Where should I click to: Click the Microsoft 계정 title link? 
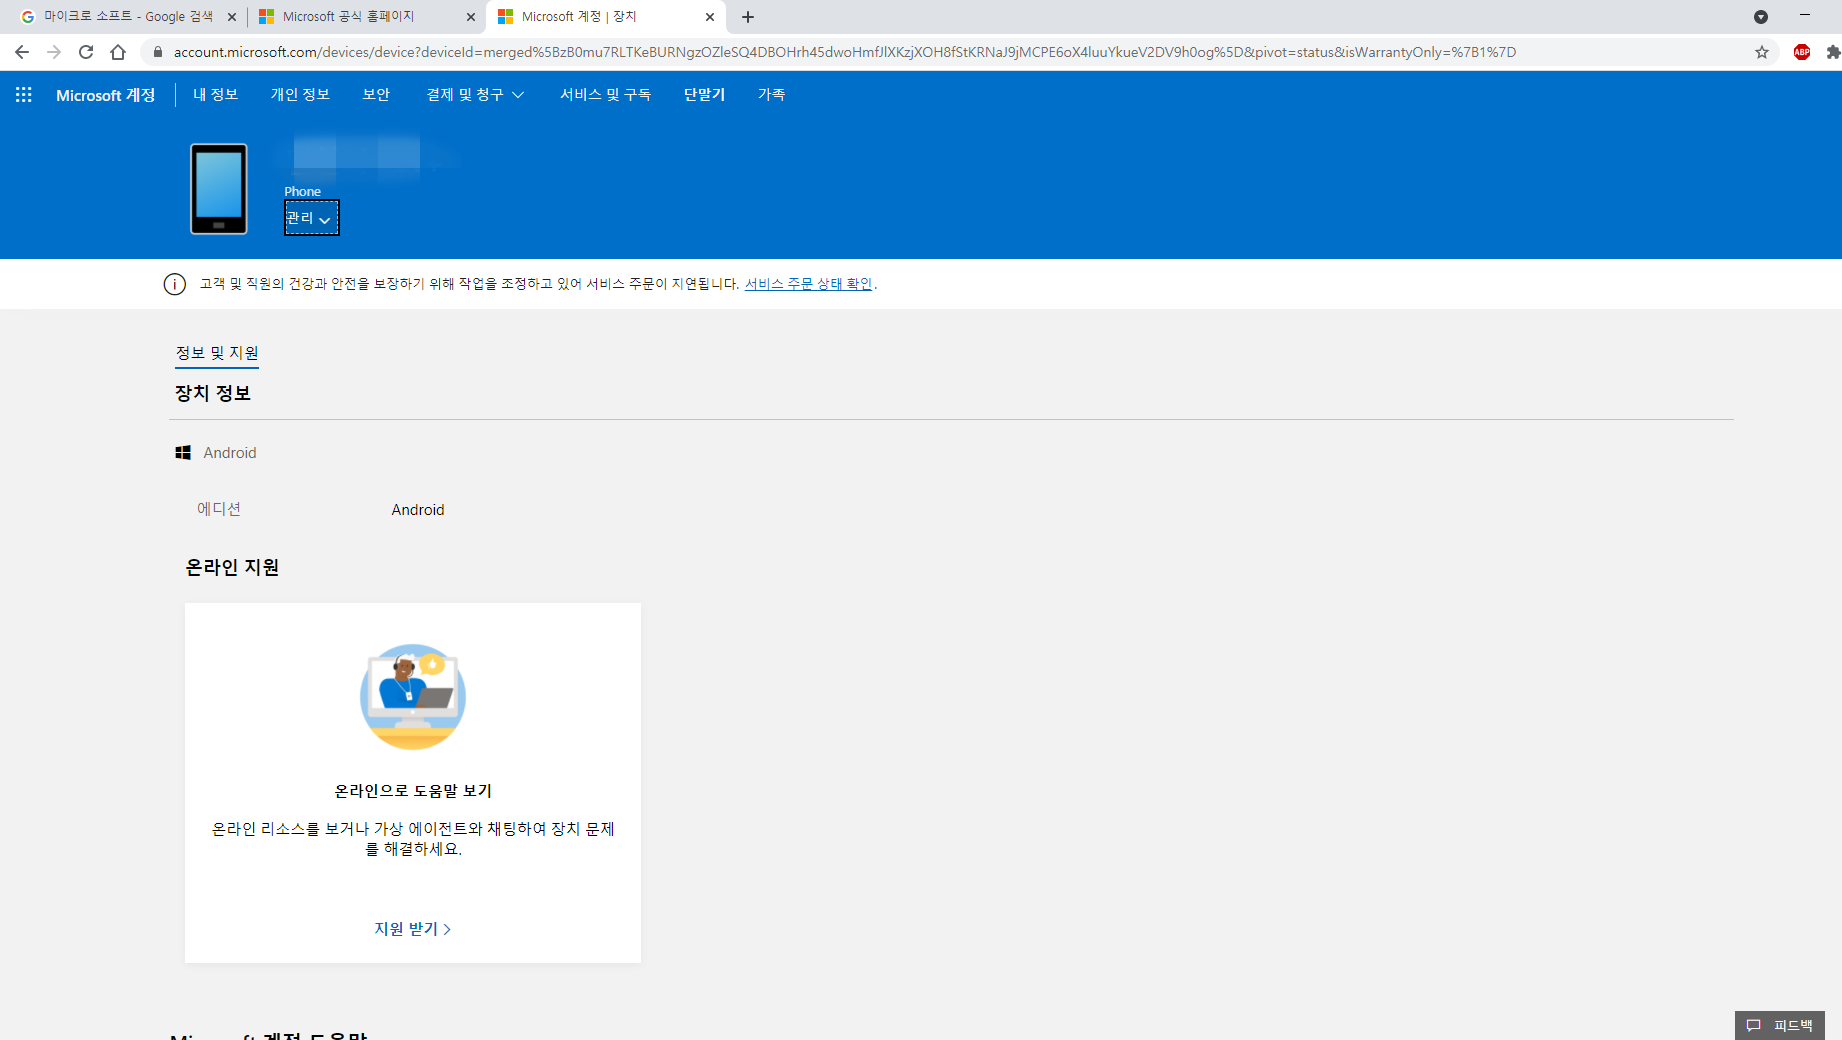pos(106,95)
